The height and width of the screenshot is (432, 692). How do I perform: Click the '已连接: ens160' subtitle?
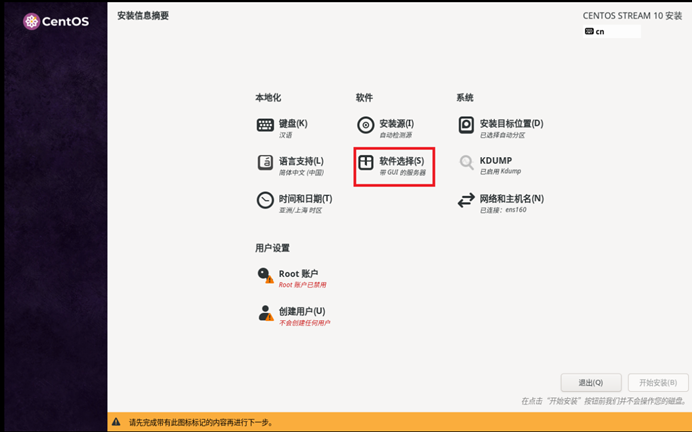(503, 210)
